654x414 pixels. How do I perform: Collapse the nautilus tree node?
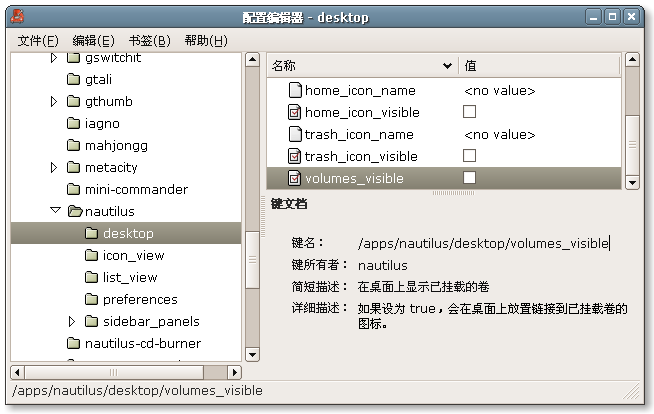pos(55,210)
